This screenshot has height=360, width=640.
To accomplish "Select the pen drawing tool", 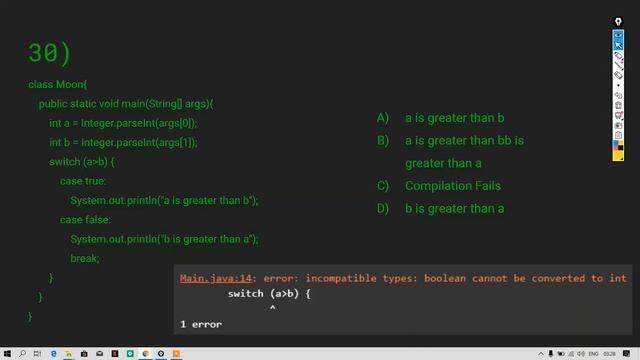I will click(x=618, y=56).
